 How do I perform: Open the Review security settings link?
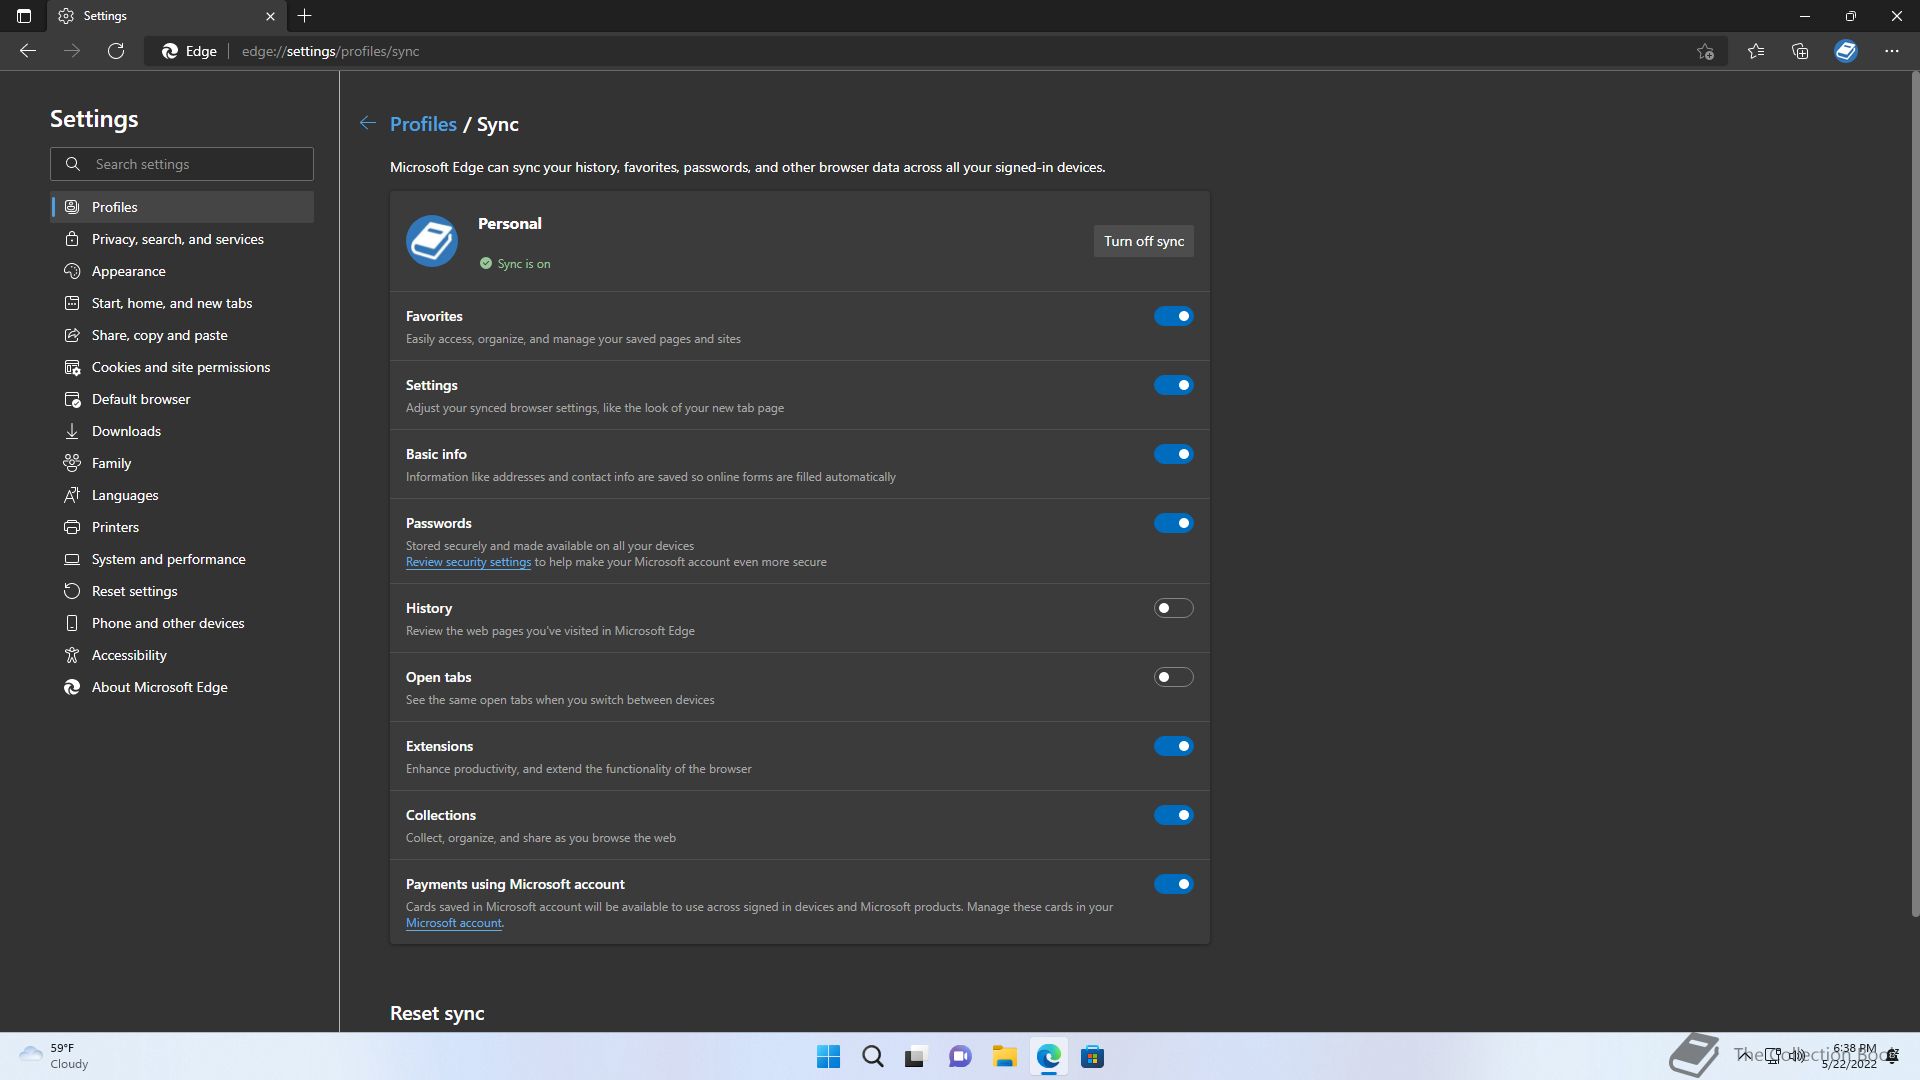[x=468, y=562]
